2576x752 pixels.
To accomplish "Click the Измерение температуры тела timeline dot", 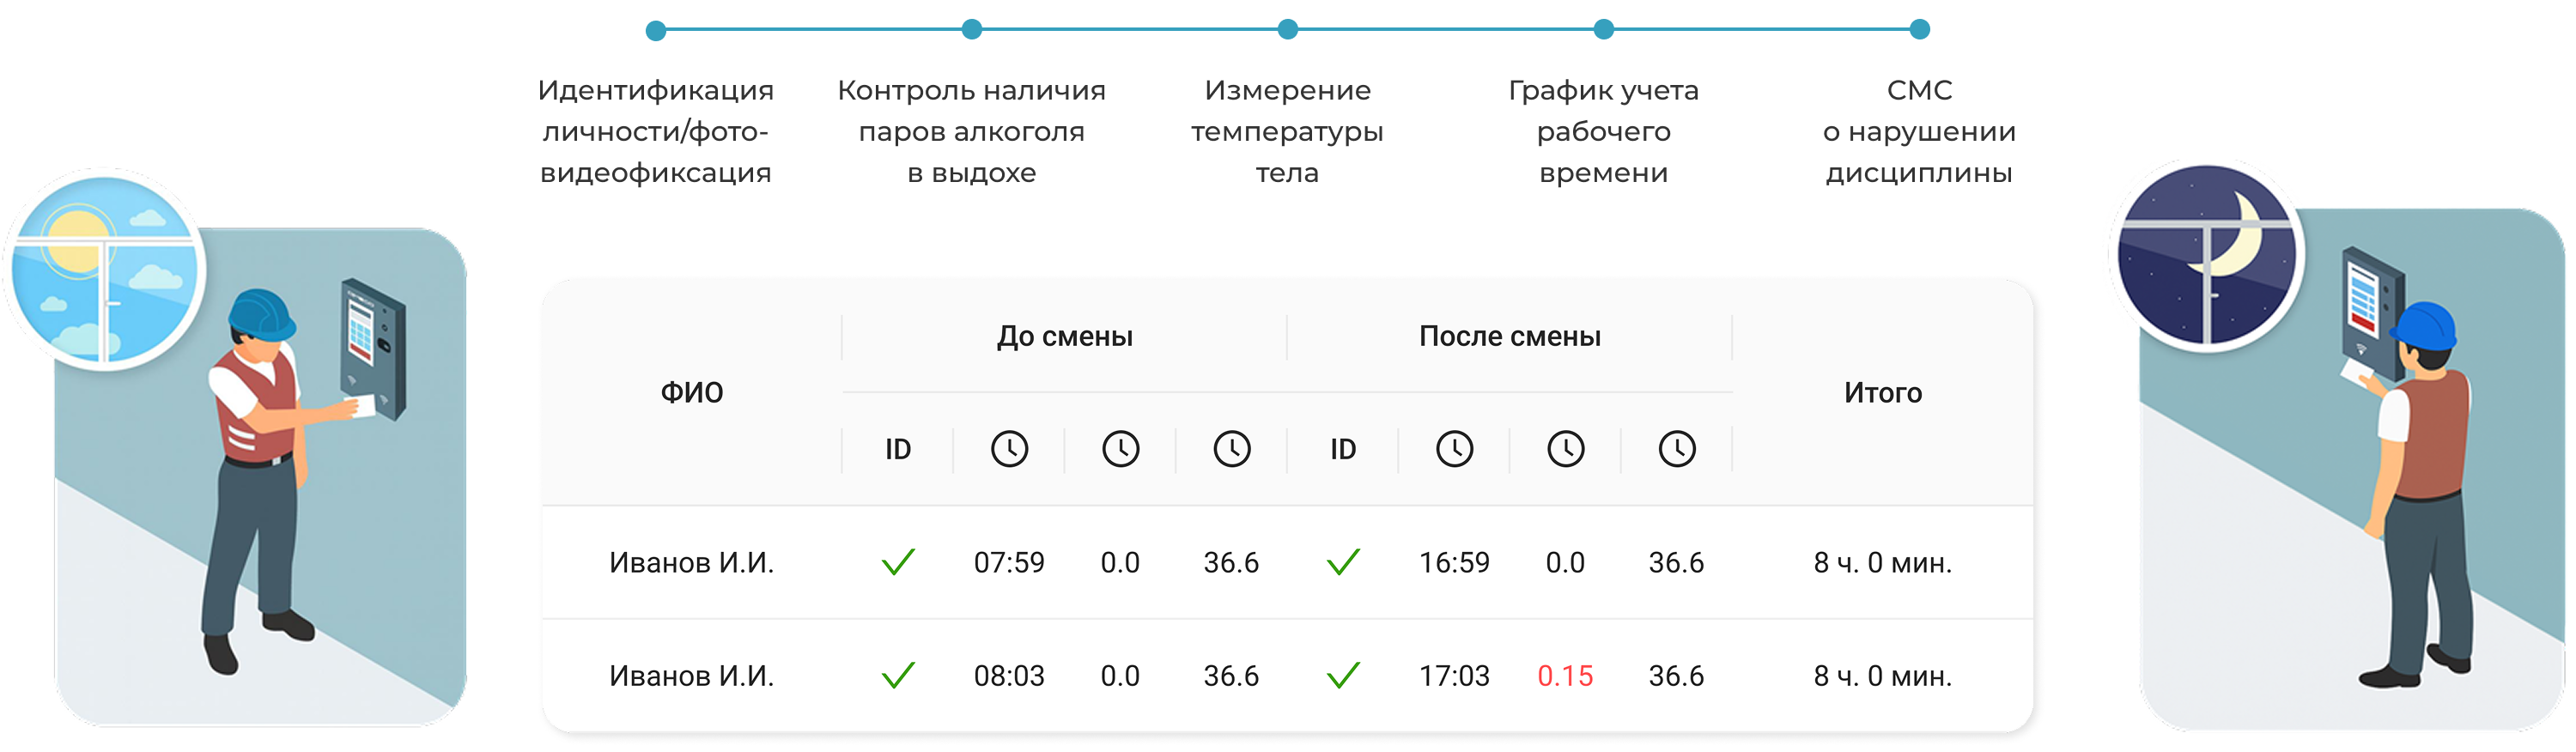I will (x=1288, y=30).
